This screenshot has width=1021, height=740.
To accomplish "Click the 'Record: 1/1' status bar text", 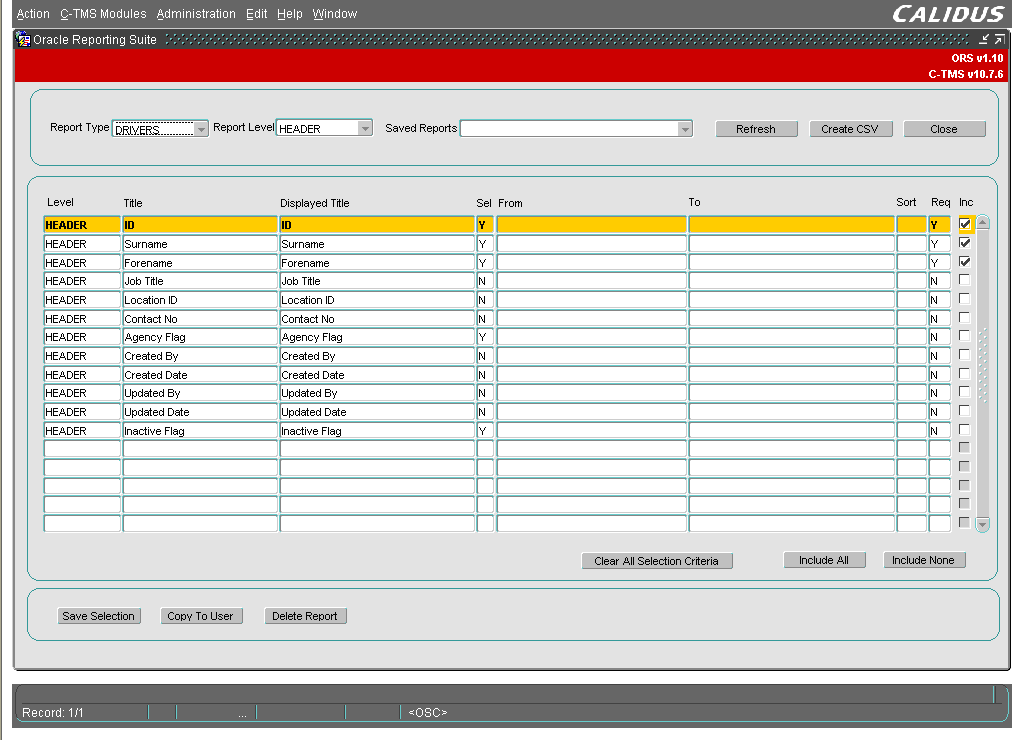I will [53, 713].
